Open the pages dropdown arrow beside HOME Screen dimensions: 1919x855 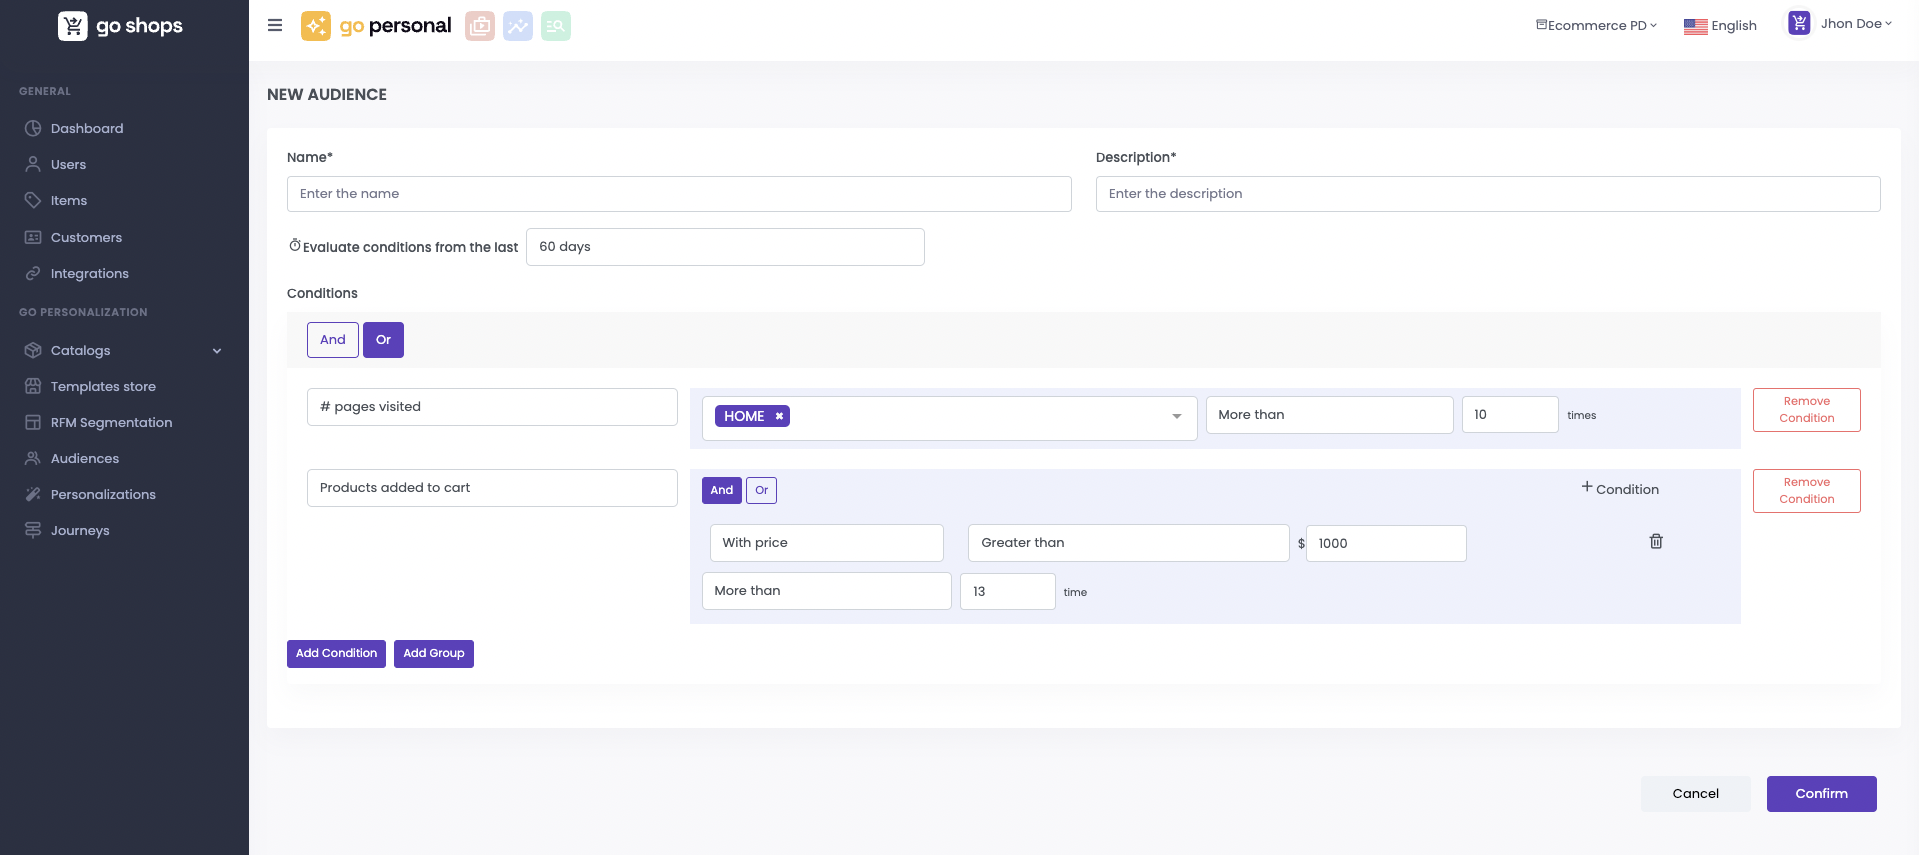[x=1177, y=416]
